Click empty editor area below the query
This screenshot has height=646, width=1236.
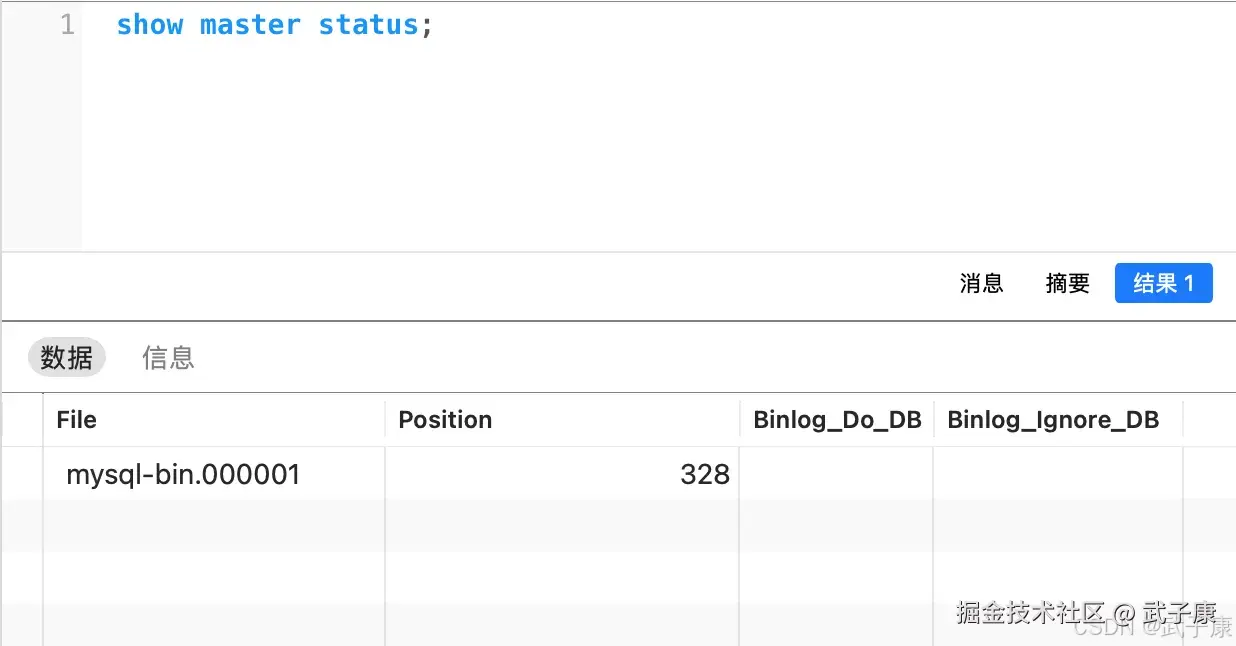click(x=600, y=150)
